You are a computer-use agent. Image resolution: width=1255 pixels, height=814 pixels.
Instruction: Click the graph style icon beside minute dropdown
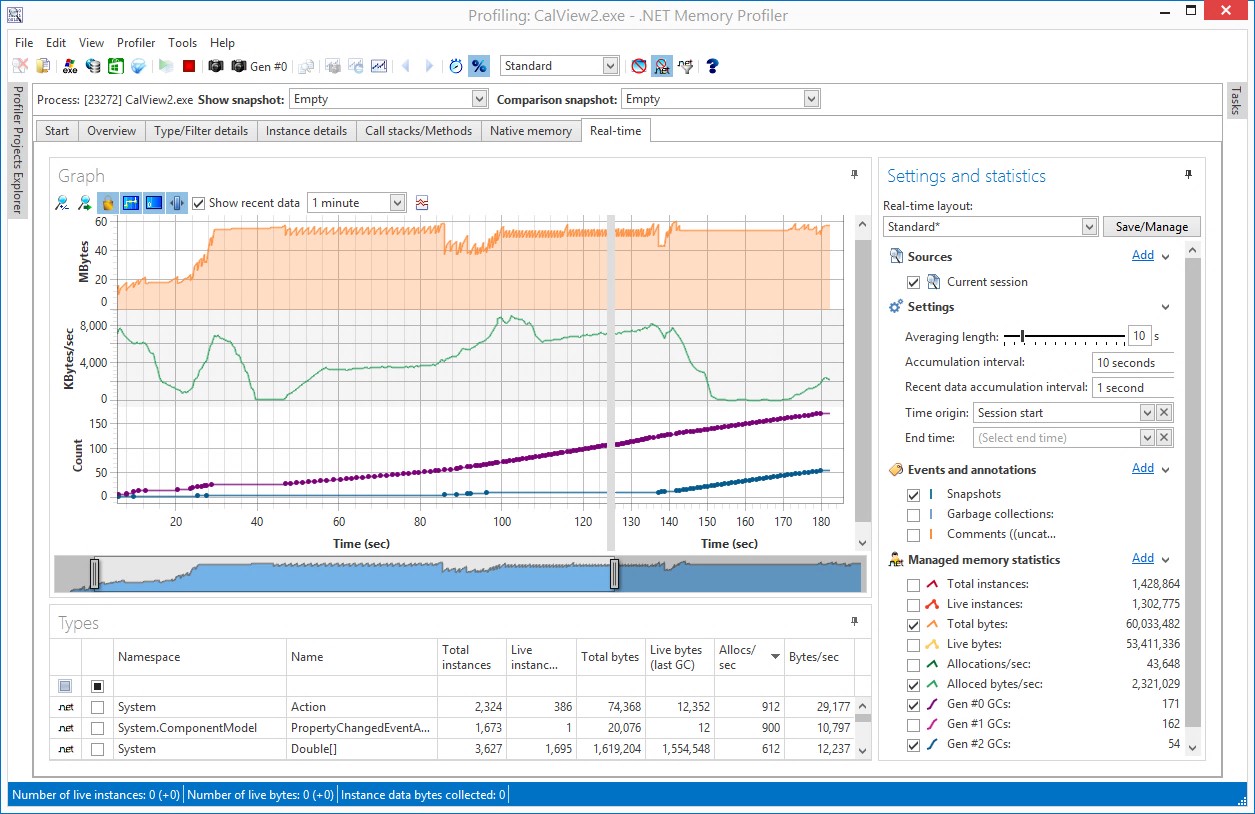click(x=421, y=202)
